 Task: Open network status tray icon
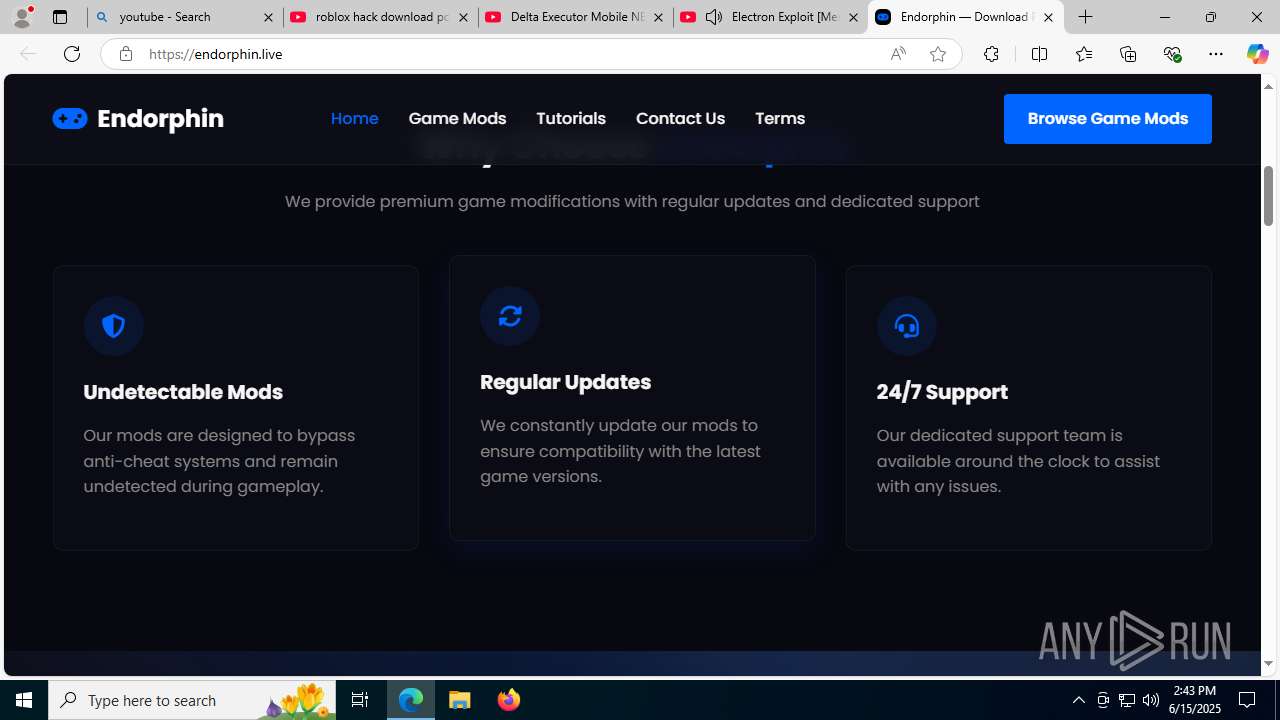click(x=1126, y=700)
